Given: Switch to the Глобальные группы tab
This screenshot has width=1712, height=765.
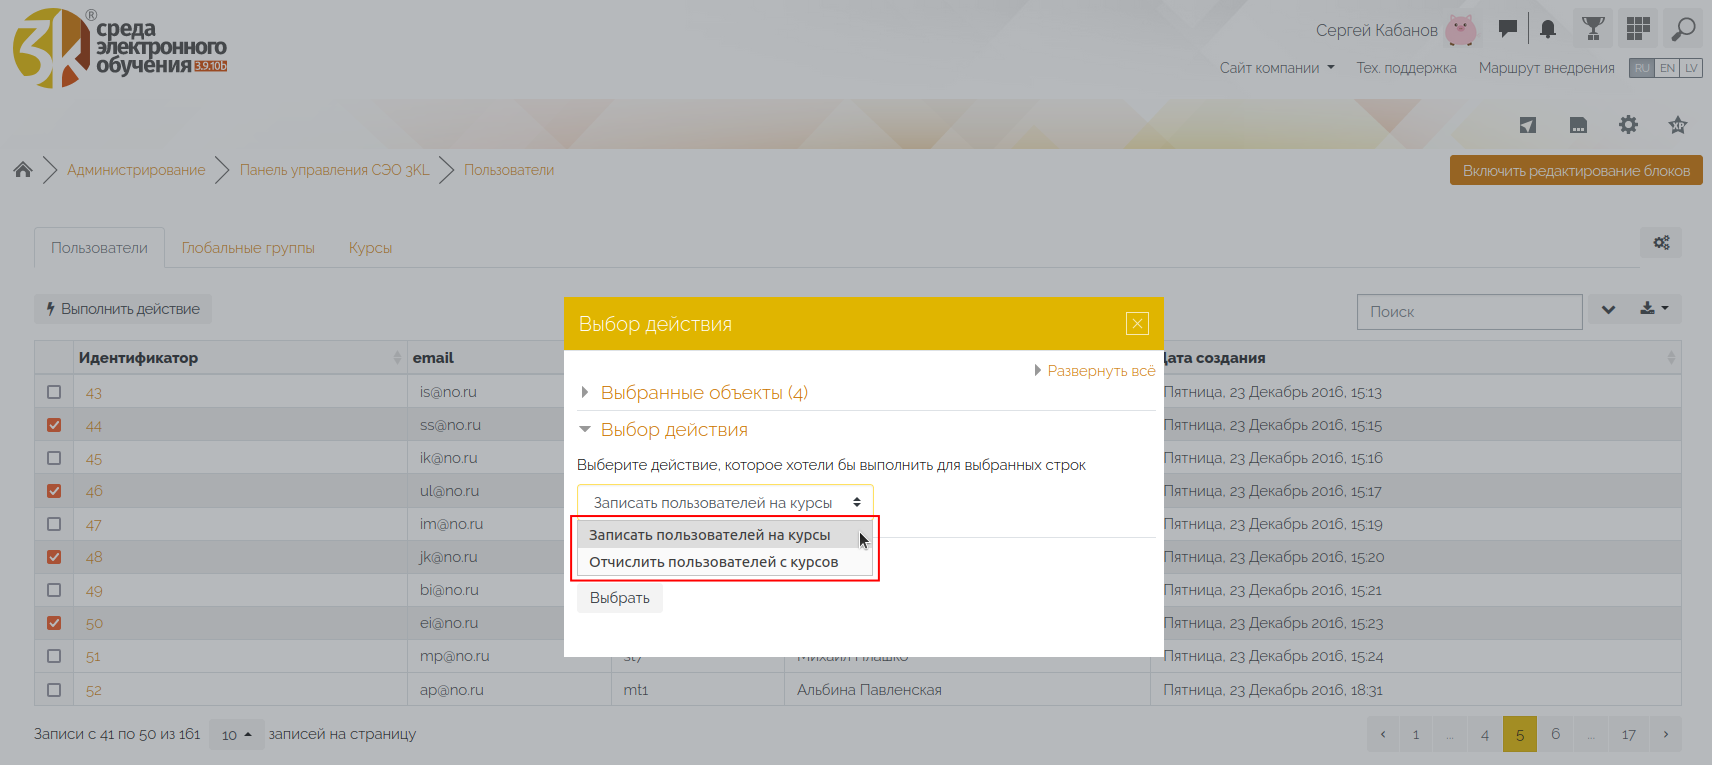Looking at the screenshot, I should [x=248, y=248].
